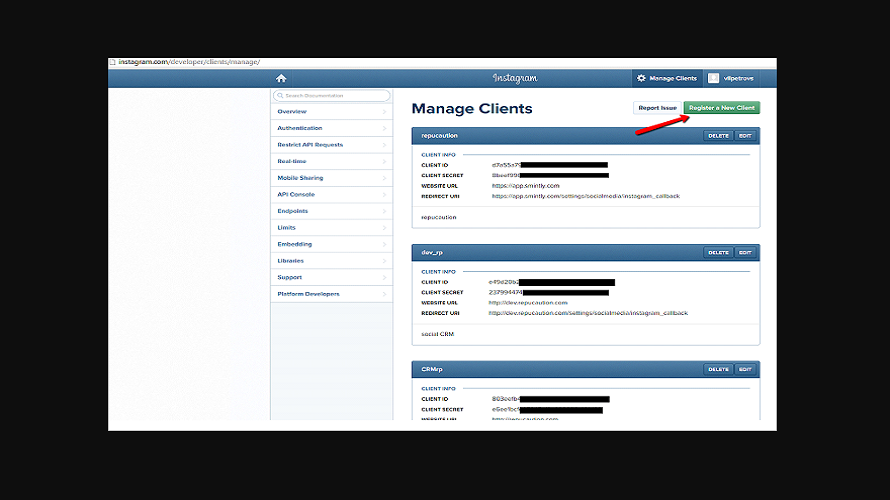Click CLIENT ID label in repucaution card
The width and height of the screenshot is (890, 500).
coord(435,165)
